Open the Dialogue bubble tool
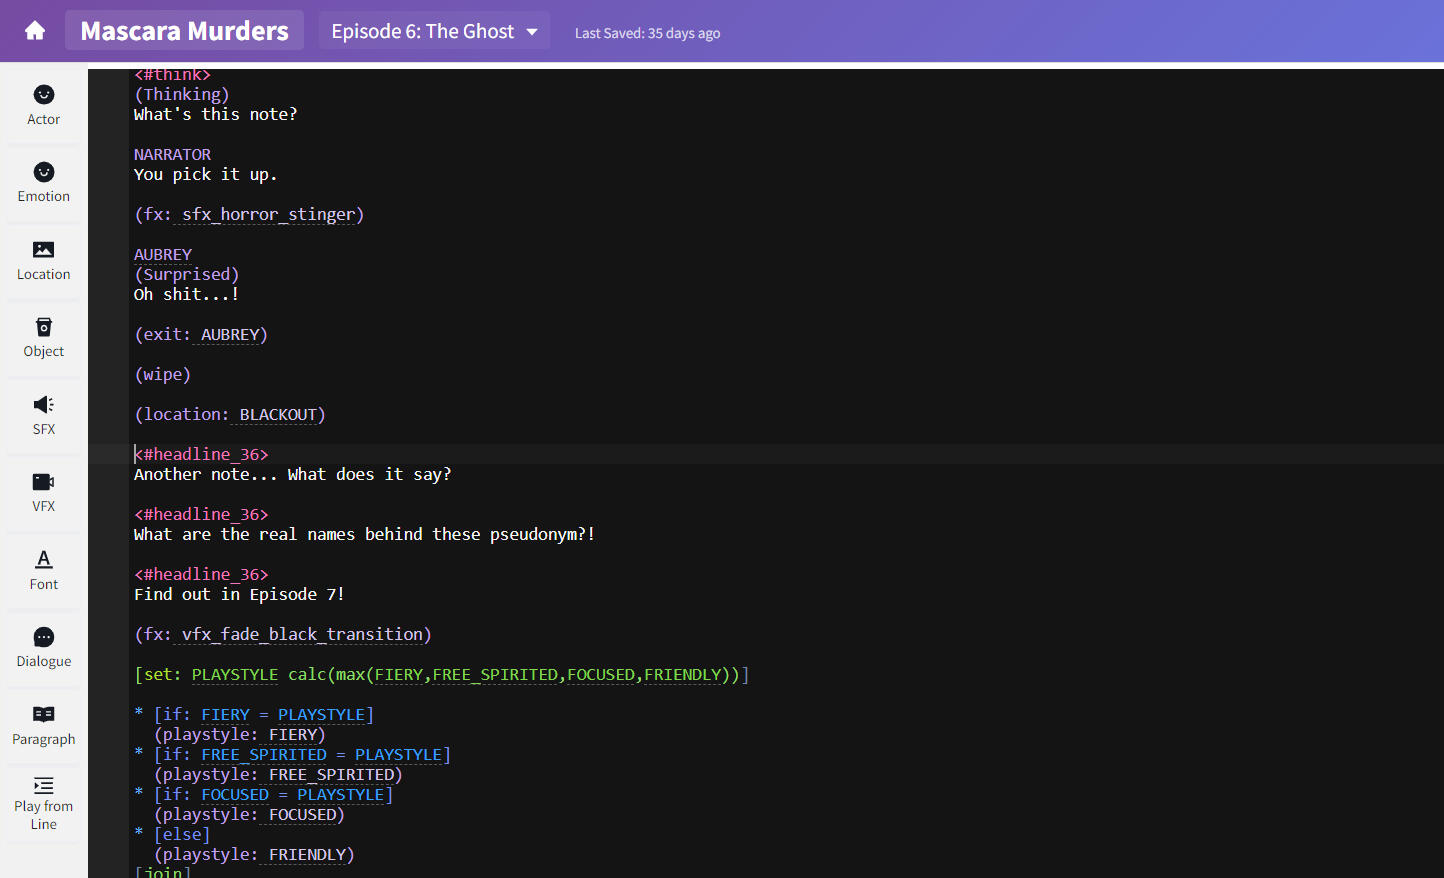Viewport: 1444px width, 878px height. [44, 647]
